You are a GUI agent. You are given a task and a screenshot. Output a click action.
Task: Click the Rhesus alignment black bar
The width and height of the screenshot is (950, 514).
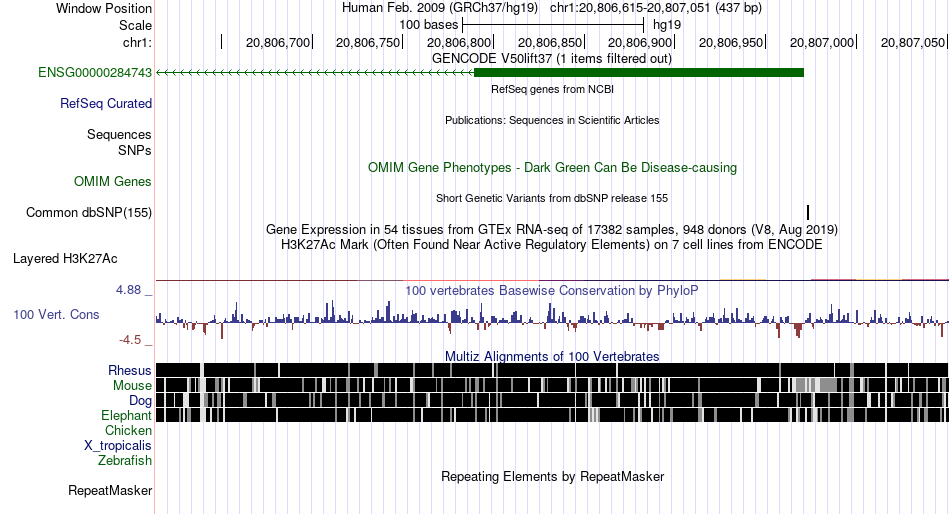[552, 370]
